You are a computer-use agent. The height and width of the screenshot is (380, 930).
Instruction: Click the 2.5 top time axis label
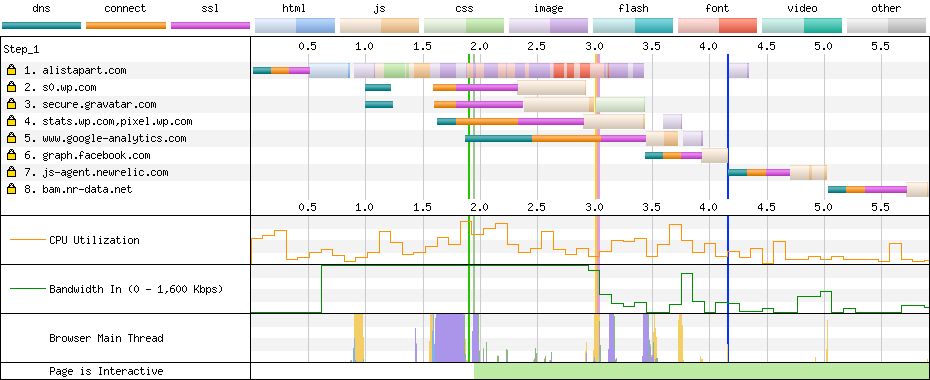tap(536, 46)
